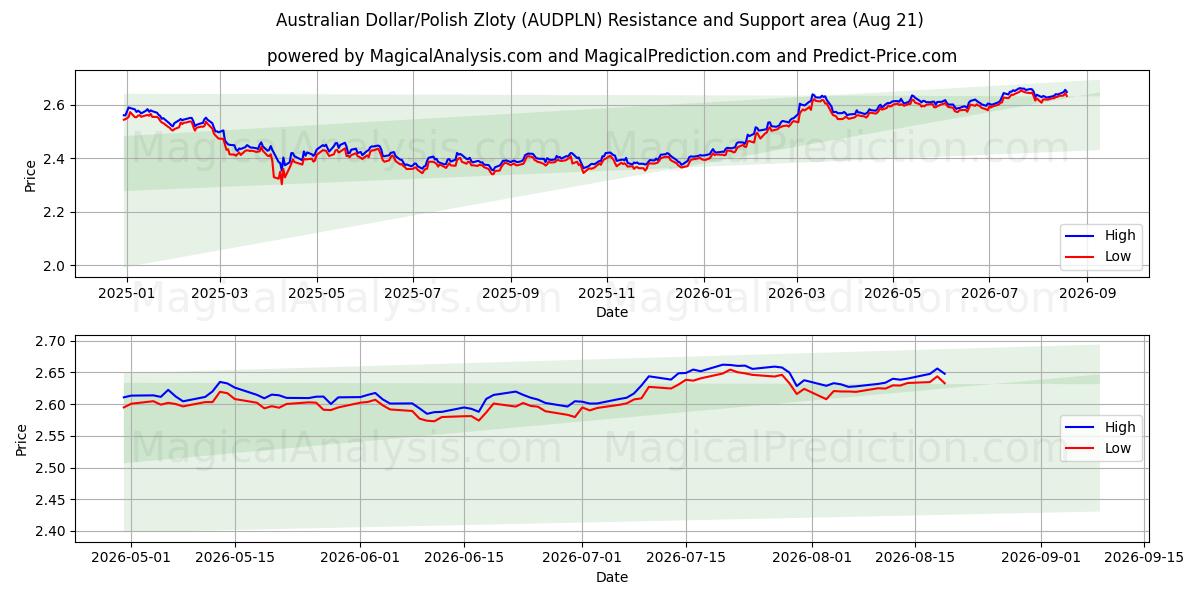This screenshot has width=1200, height=600.
Task: Click the 2025-09 tick label on upper axis
Action: [511, 294]
